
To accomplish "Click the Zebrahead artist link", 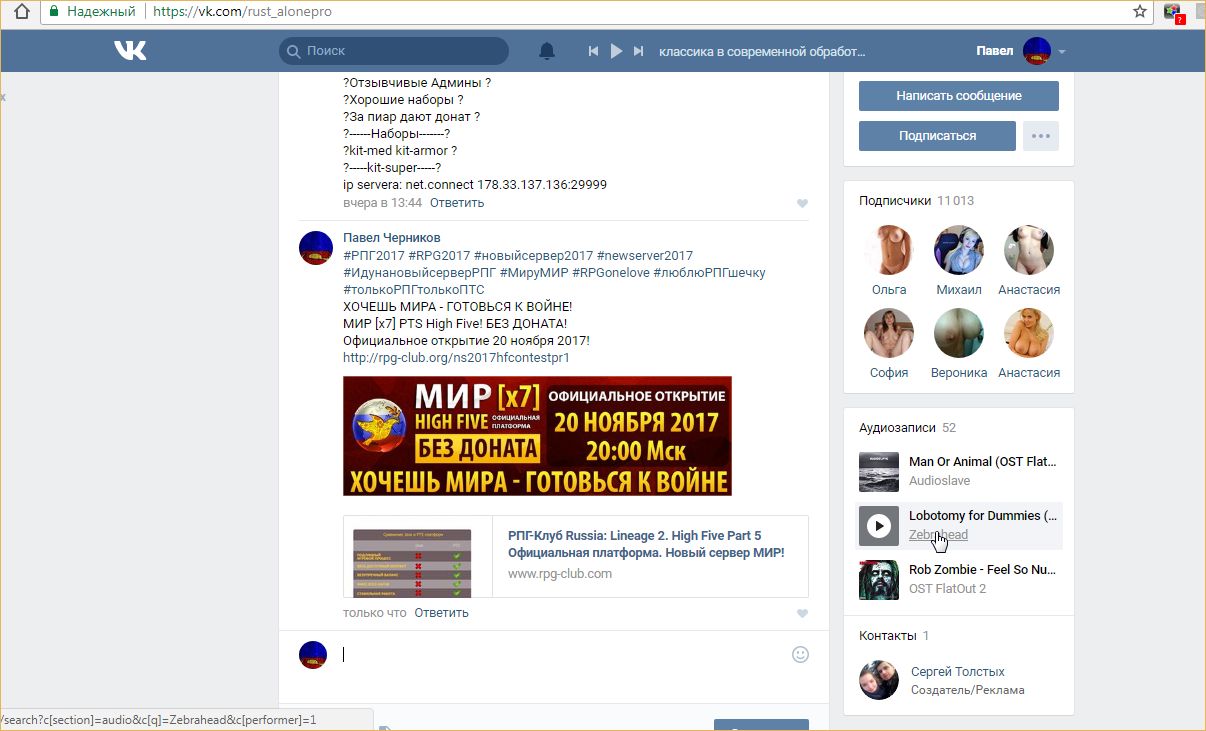I will pos(938,535).
